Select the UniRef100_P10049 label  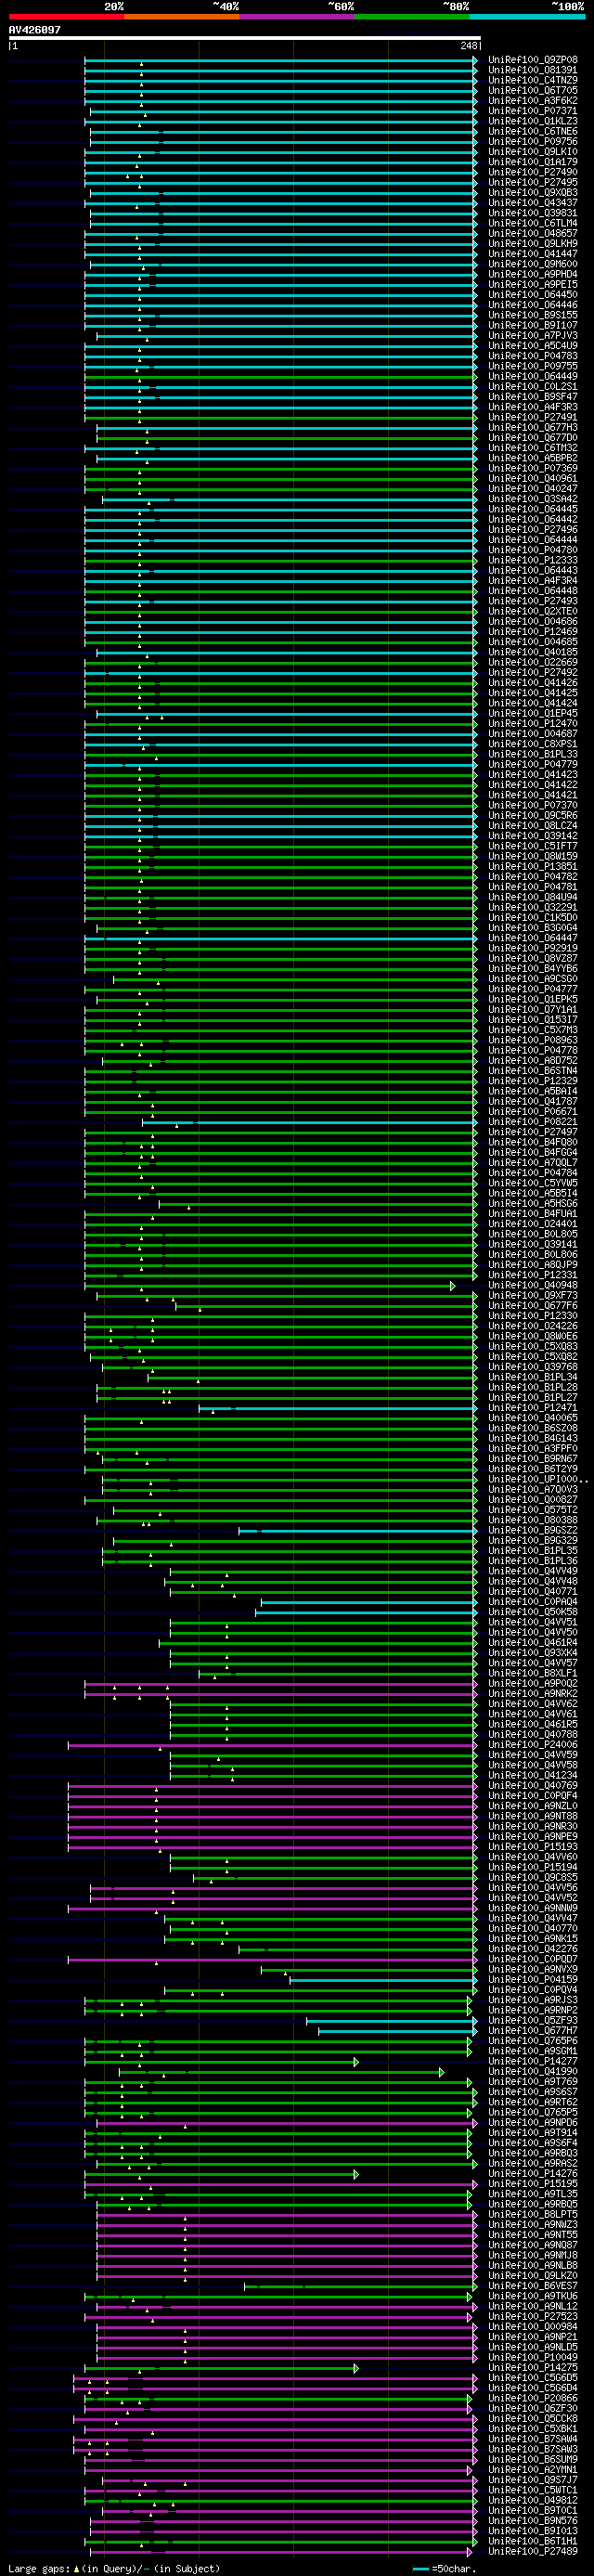pyautogui.click(x=532, y=2357)
